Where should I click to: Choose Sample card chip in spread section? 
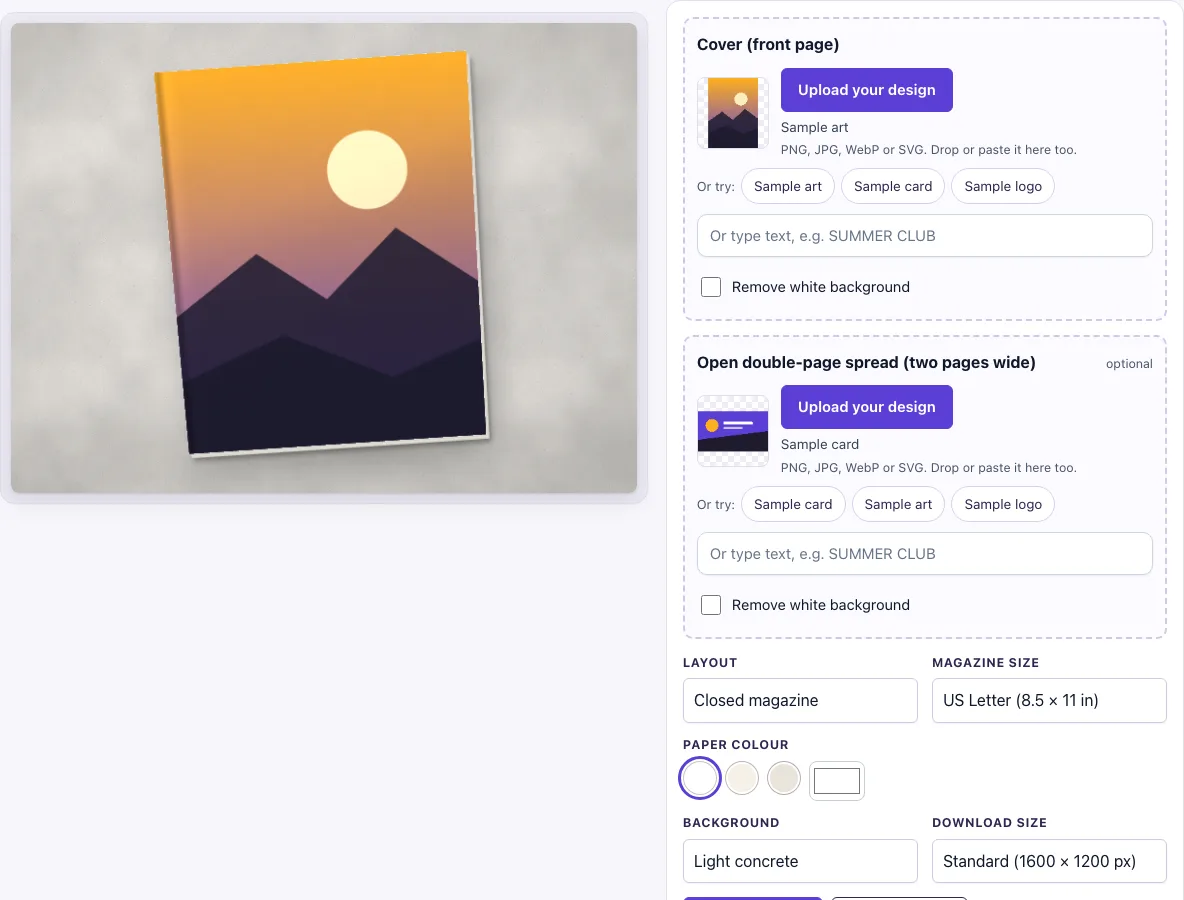click(x=793, y=504)
